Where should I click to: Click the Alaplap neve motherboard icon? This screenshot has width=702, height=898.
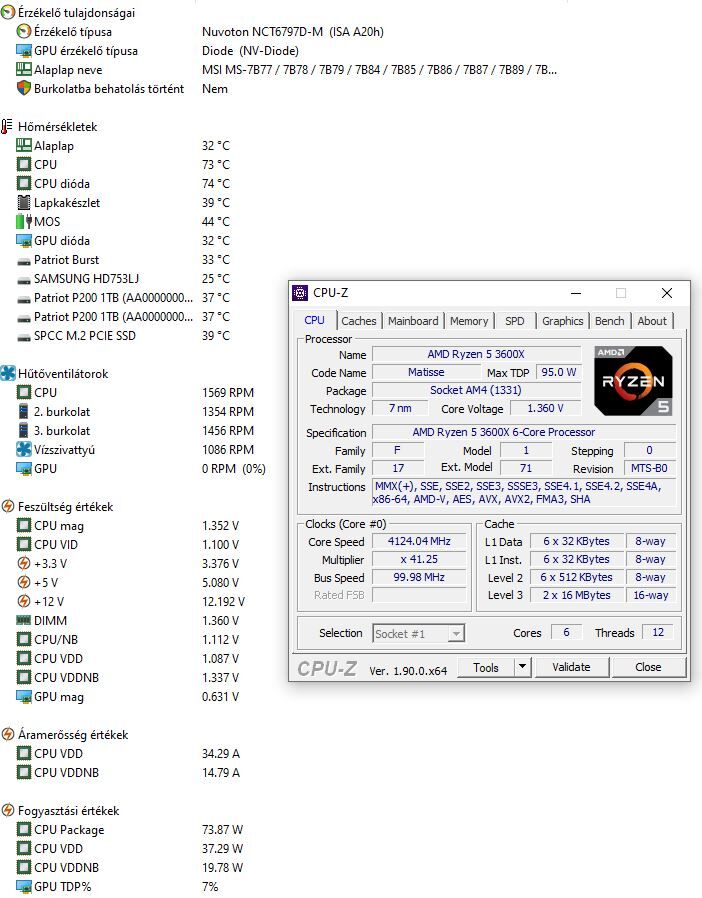click(x=23, y=70)
